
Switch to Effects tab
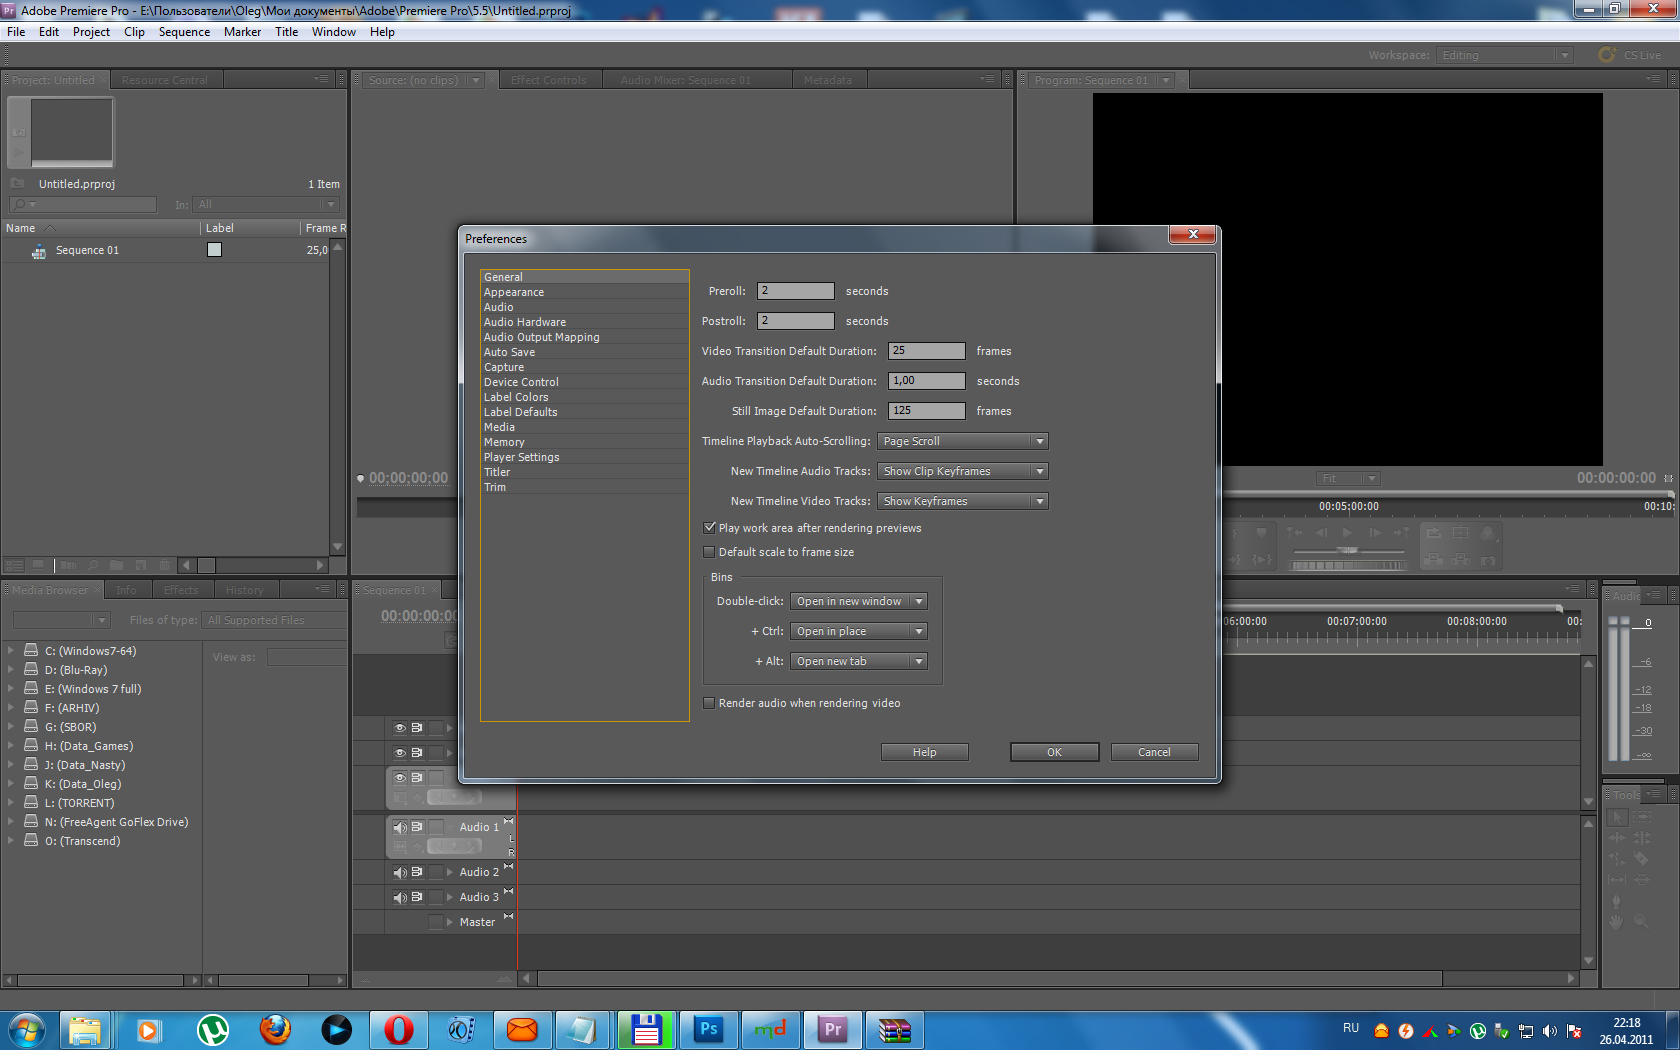coord(181,590)
